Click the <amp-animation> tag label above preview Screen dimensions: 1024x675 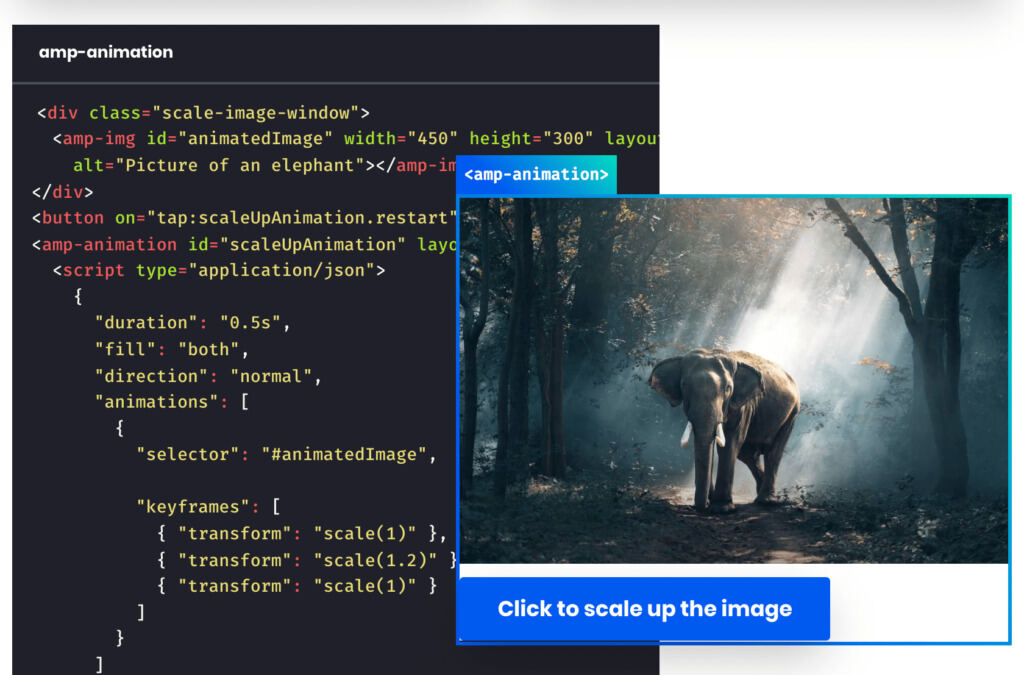536,174
